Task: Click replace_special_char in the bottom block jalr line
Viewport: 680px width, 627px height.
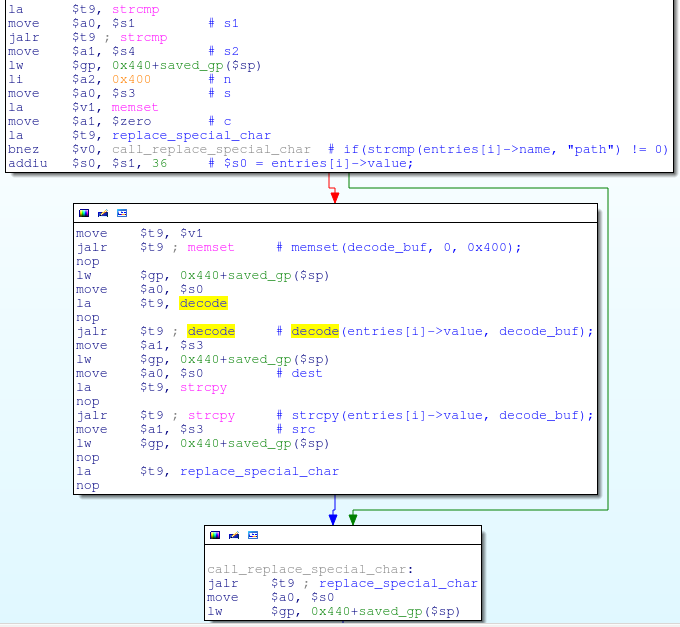Action: tap(398, 583)
